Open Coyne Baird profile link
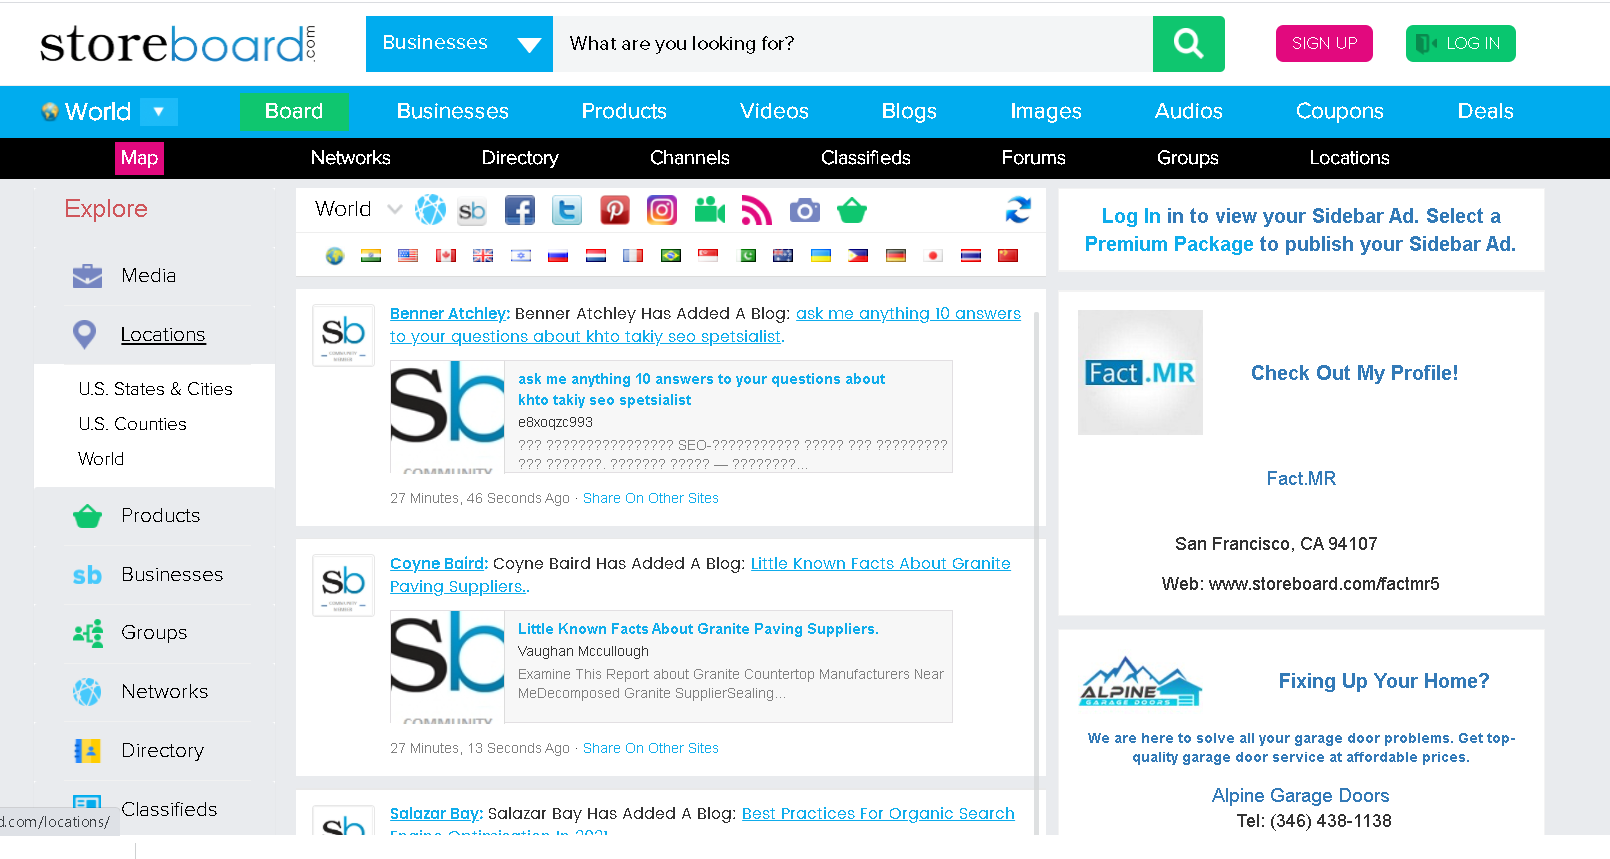The height and width of the screenshot is (859, 1610). (x=439, y=564)
